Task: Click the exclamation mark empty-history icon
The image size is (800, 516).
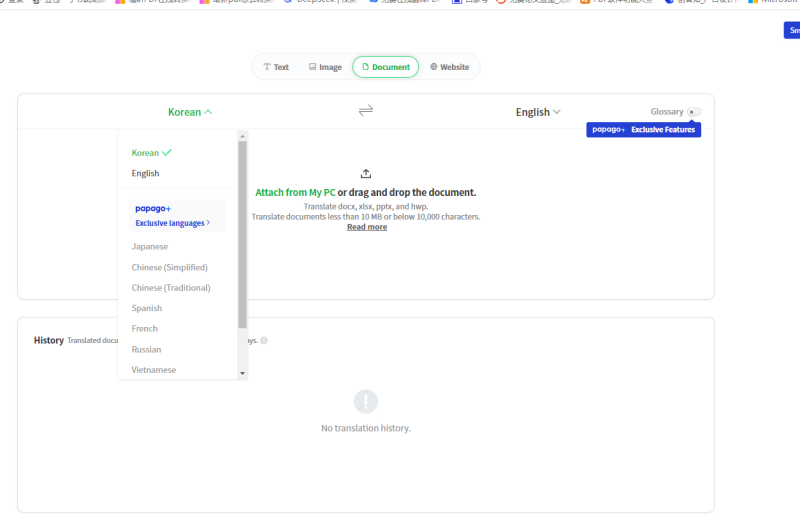Action: click(366, 402)
